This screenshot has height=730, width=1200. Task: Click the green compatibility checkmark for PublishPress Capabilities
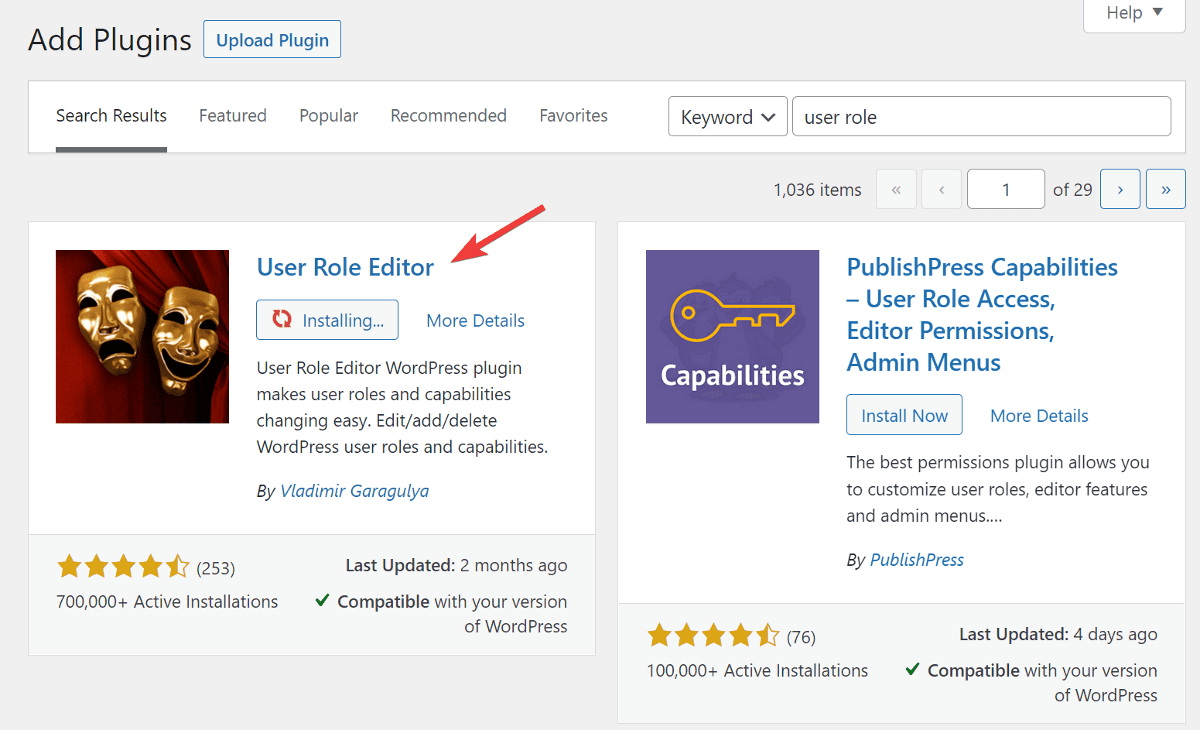913,670
